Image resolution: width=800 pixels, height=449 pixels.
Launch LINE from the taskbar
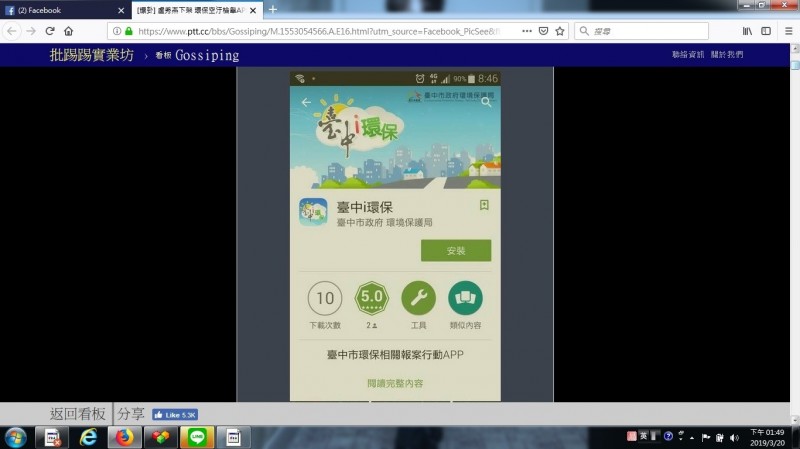pos(197,437)
